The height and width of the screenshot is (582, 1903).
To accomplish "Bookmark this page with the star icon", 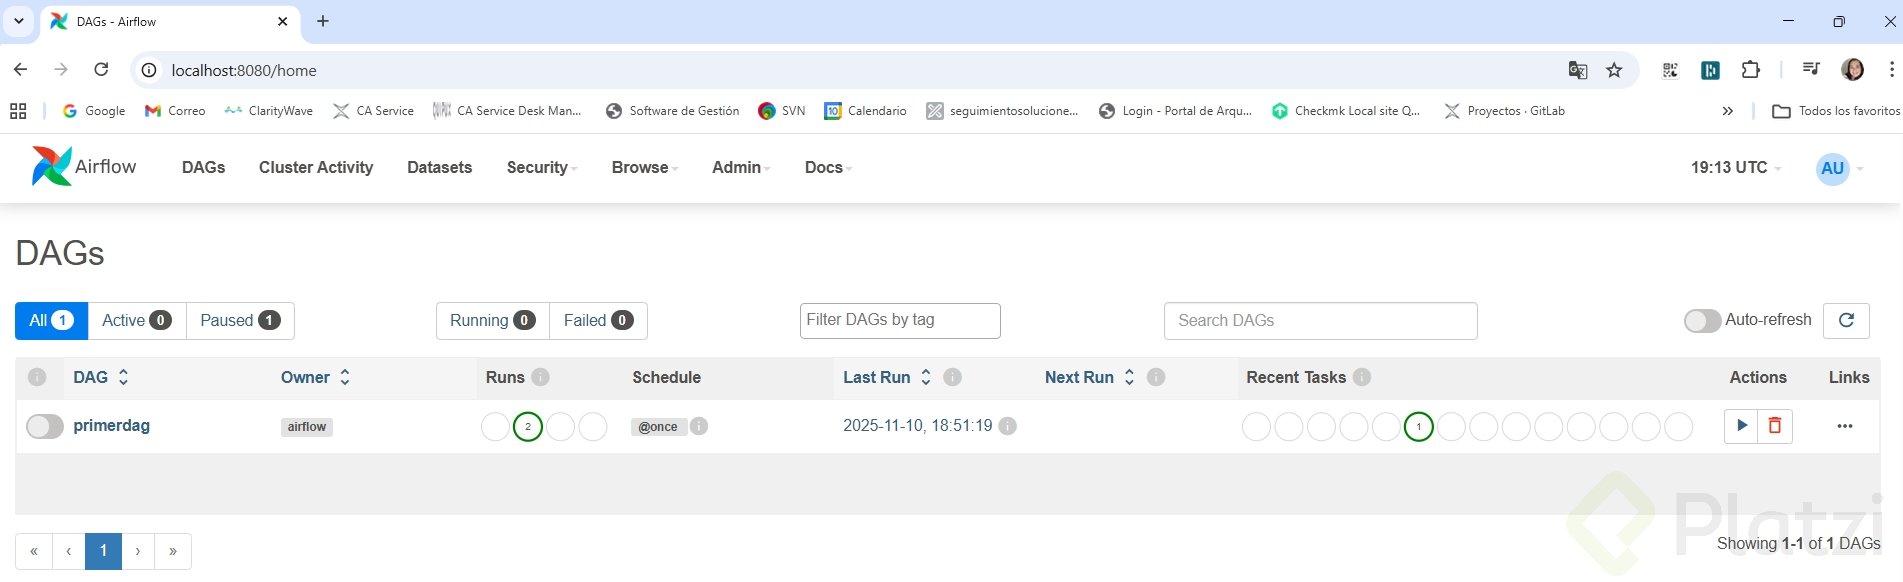I will [x=1614, y=70].
